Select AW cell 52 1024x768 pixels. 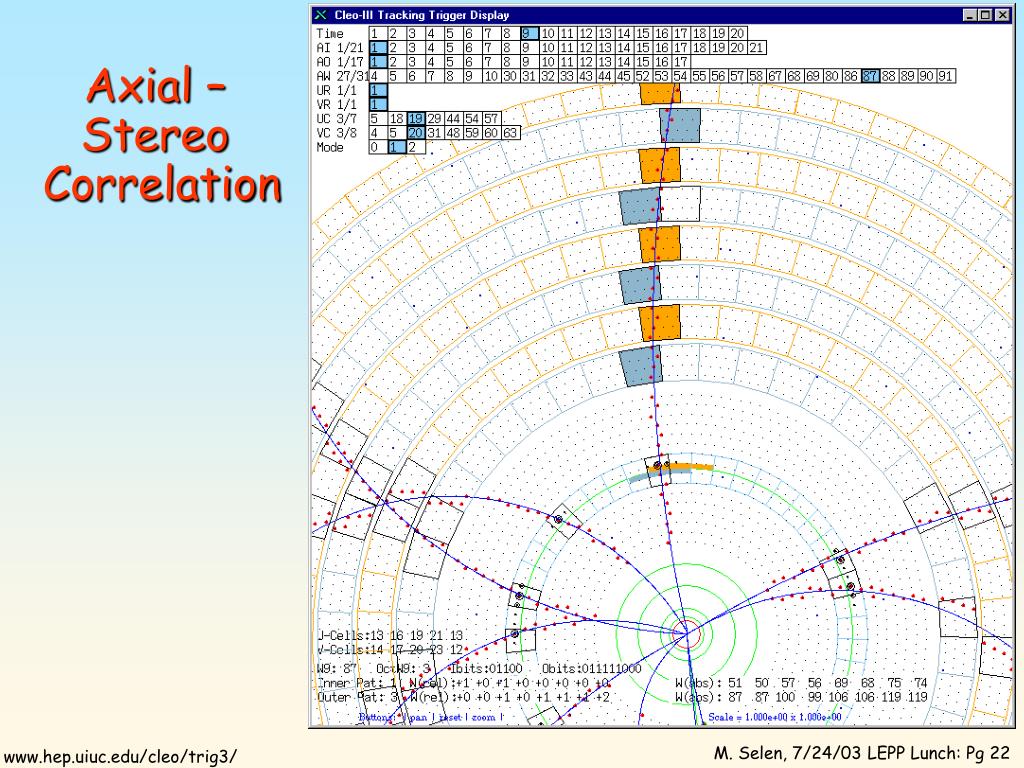[643, 76]
